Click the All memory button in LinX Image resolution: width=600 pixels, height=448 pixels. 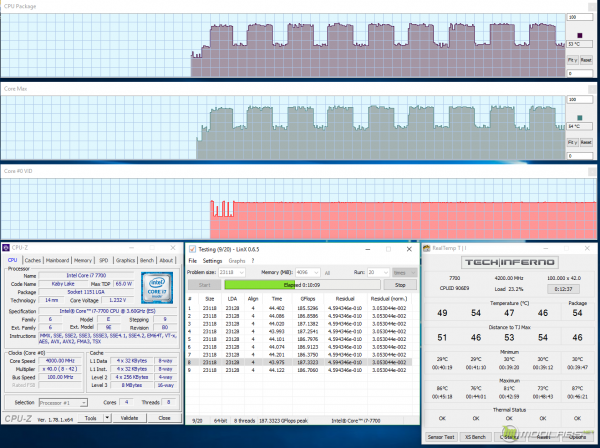click(327, 272)
